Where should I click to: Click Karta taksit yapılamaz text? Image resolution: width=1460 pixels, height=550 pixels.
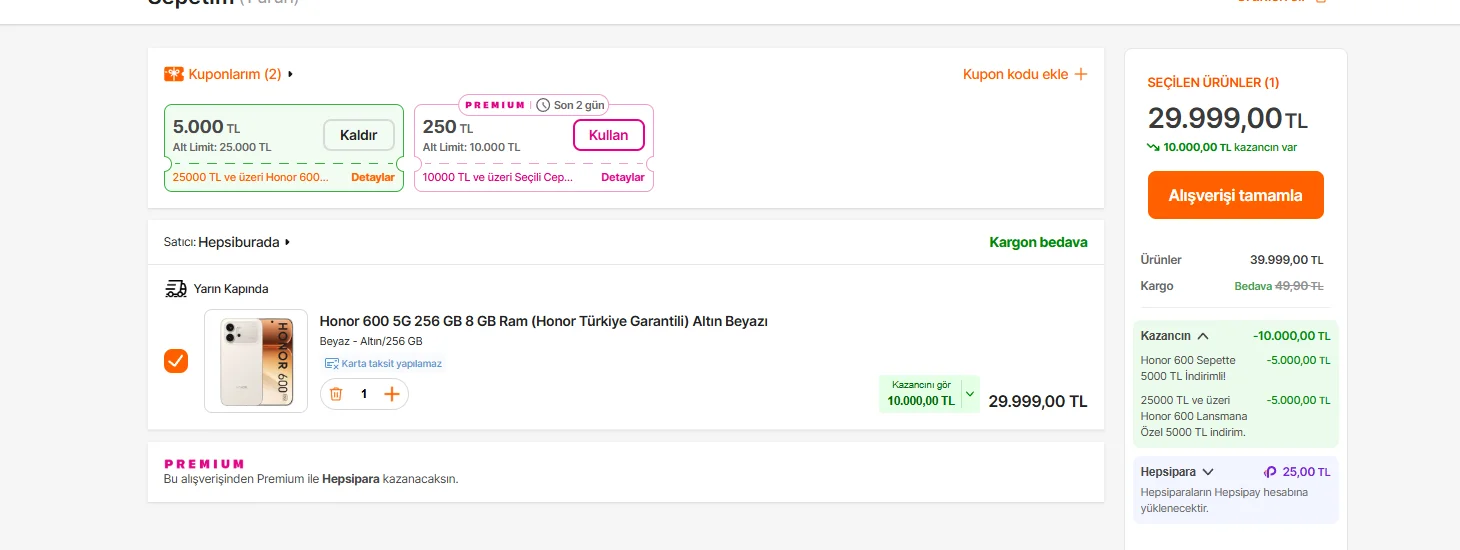[x=392, y=364]
